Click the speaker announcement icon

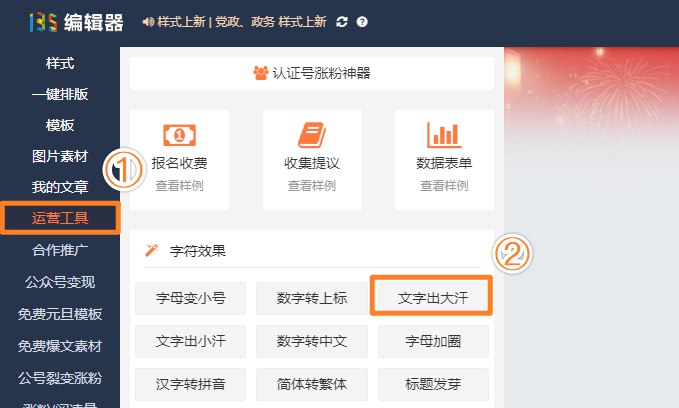coord(148,22)
